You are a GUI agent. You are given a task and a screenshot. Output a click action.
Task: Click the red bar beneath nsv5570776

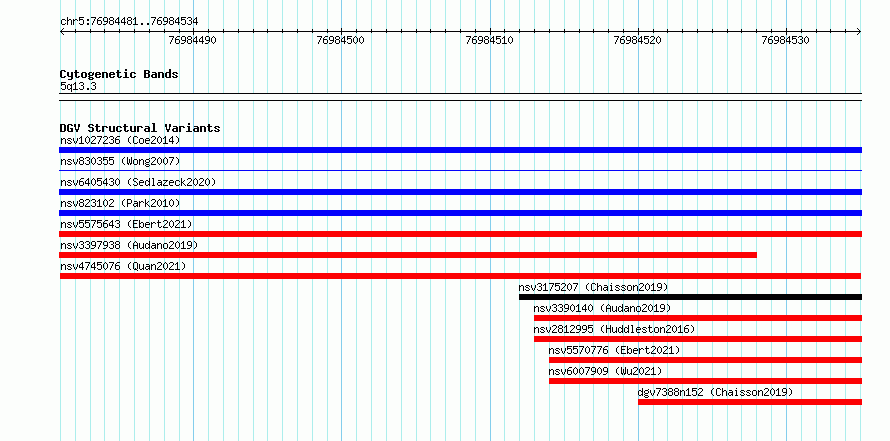tap(705, 360)
